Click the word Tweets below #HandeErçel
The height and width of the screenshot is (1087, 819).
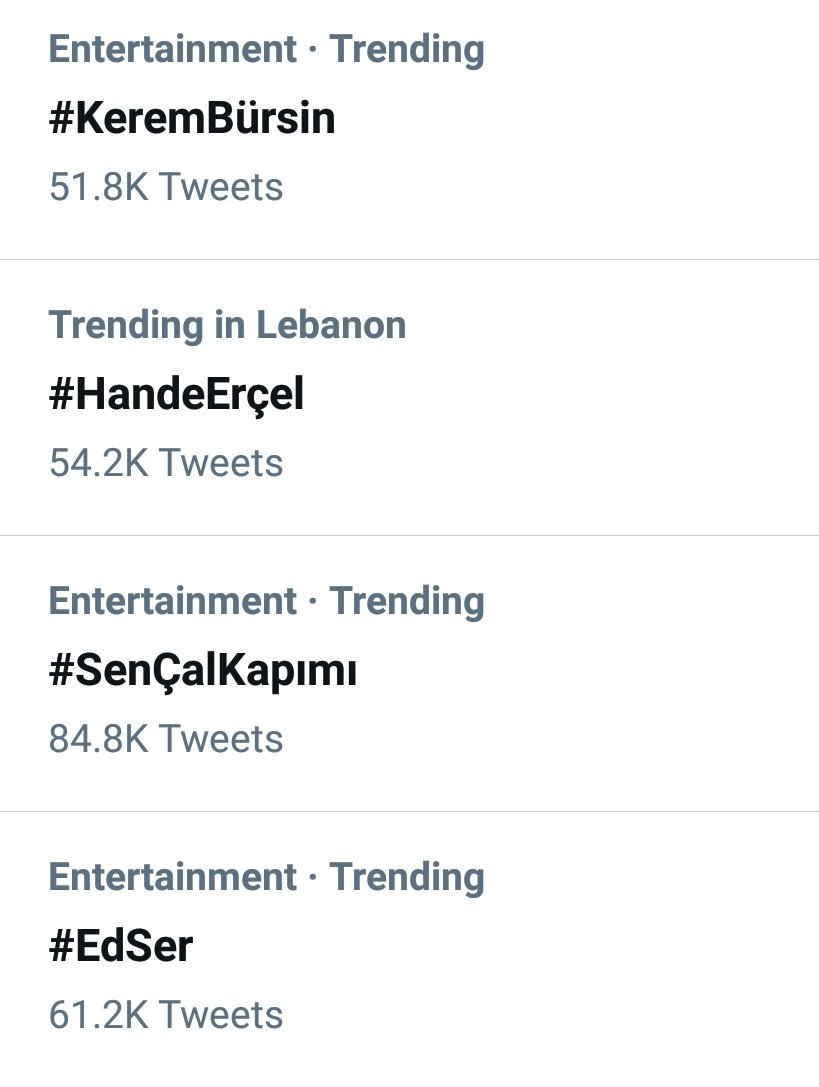pyautogui.click(x=221, y=463)
